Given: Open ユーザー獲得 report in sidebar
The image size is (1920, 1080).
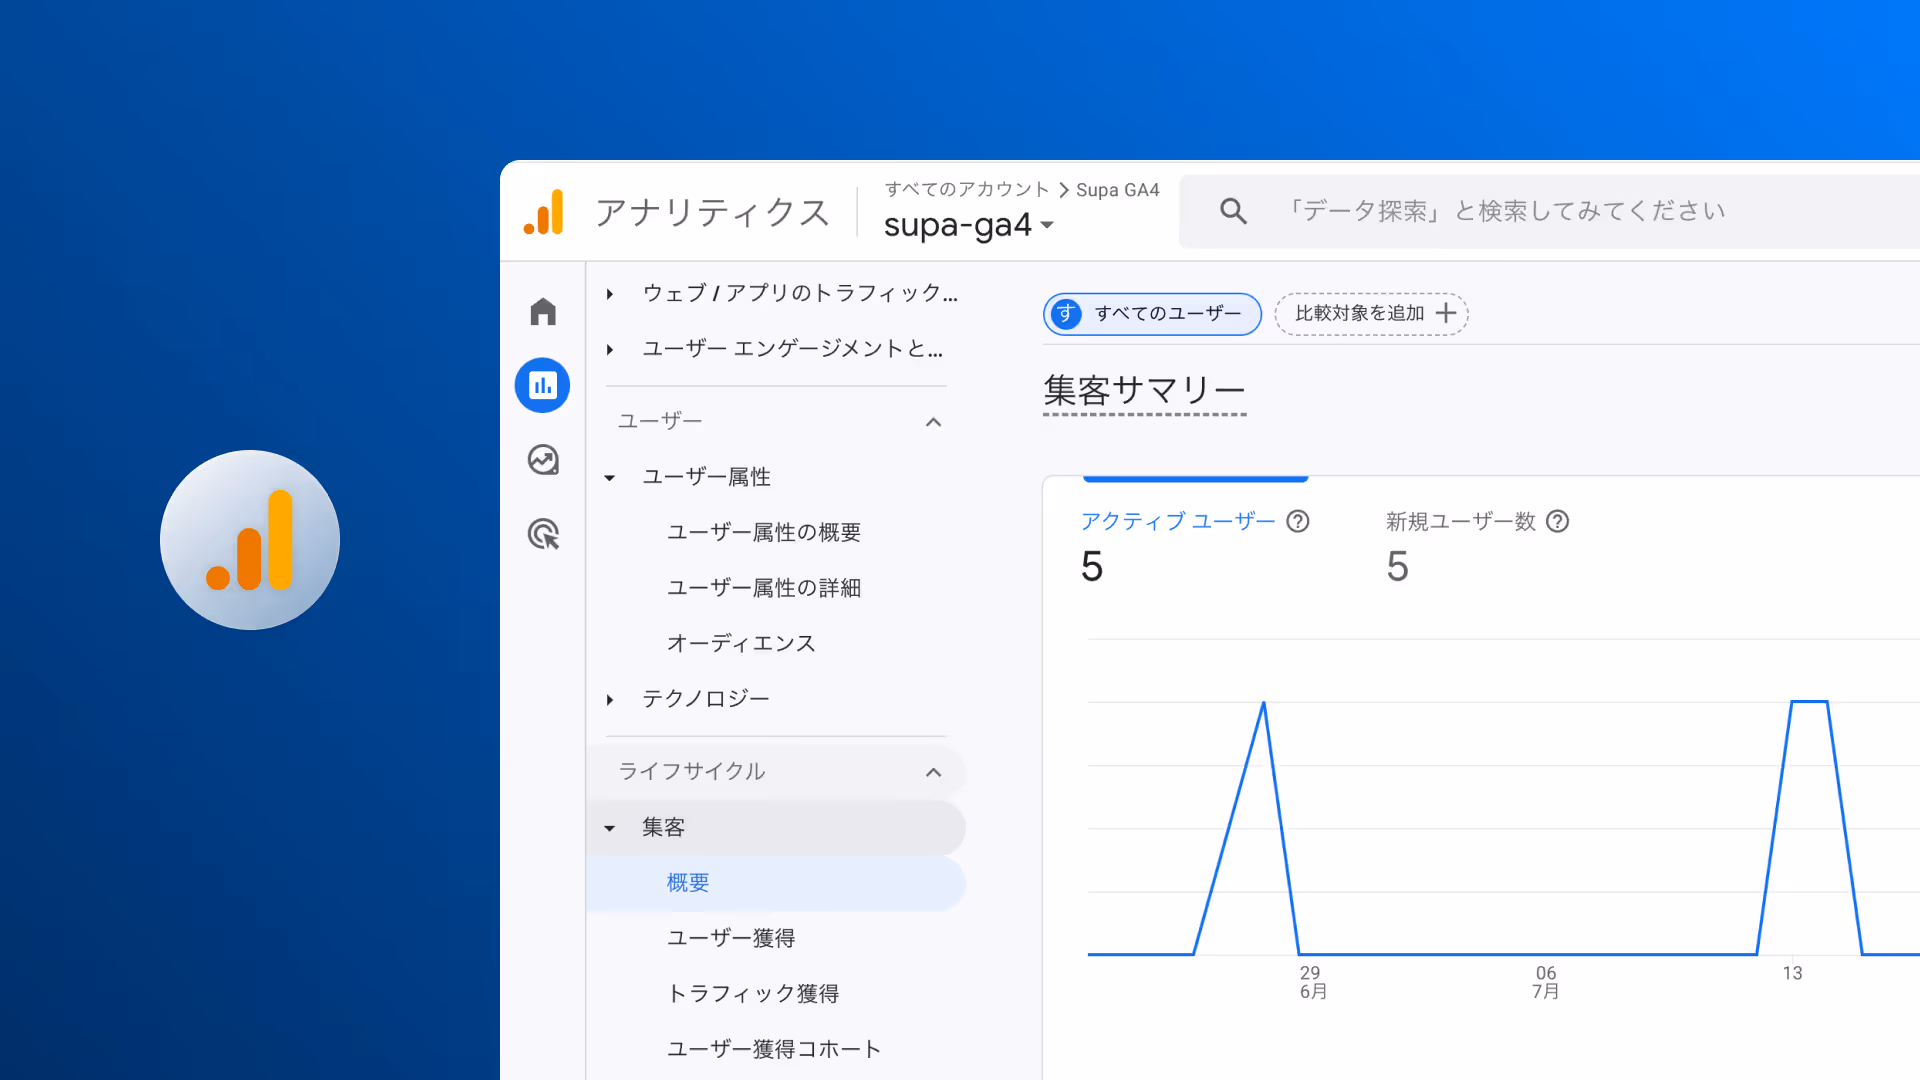Looking at the screenshot, I should coord(731,938).
